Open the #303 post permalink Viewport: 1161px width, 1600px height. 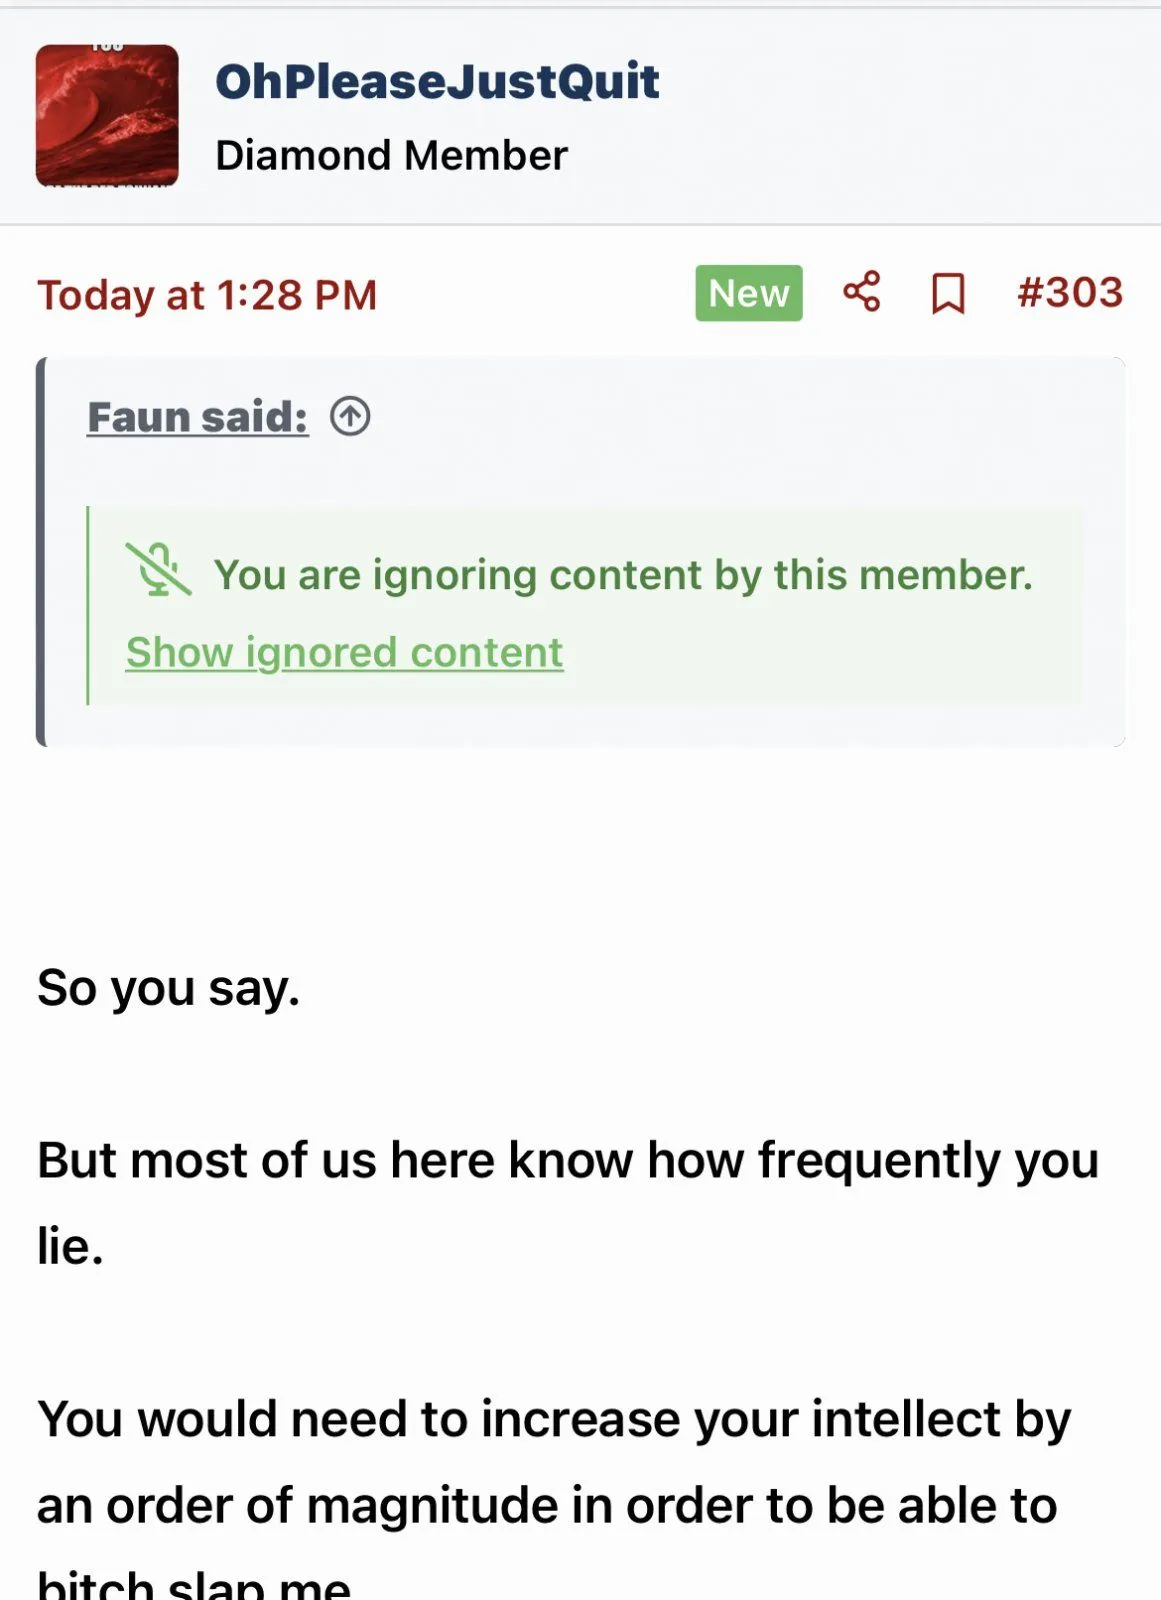(x=1069, y=293)
